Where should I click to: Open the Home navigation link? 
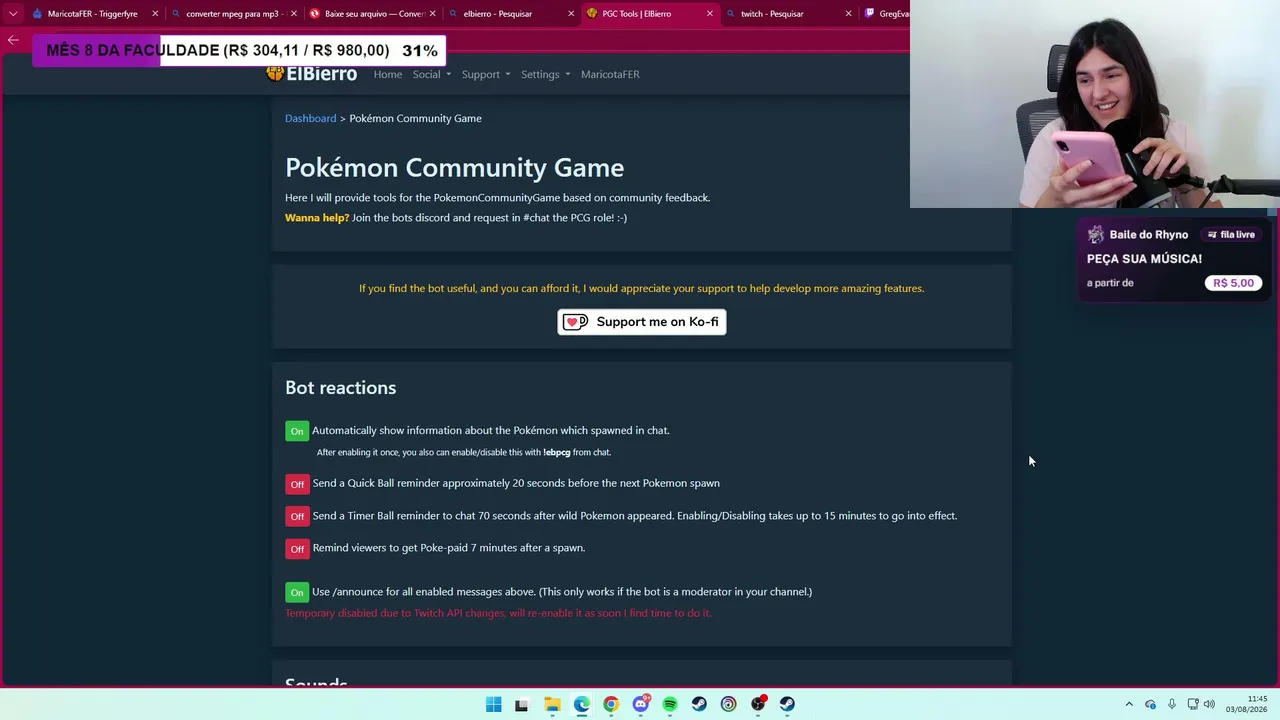click(388, 74)
